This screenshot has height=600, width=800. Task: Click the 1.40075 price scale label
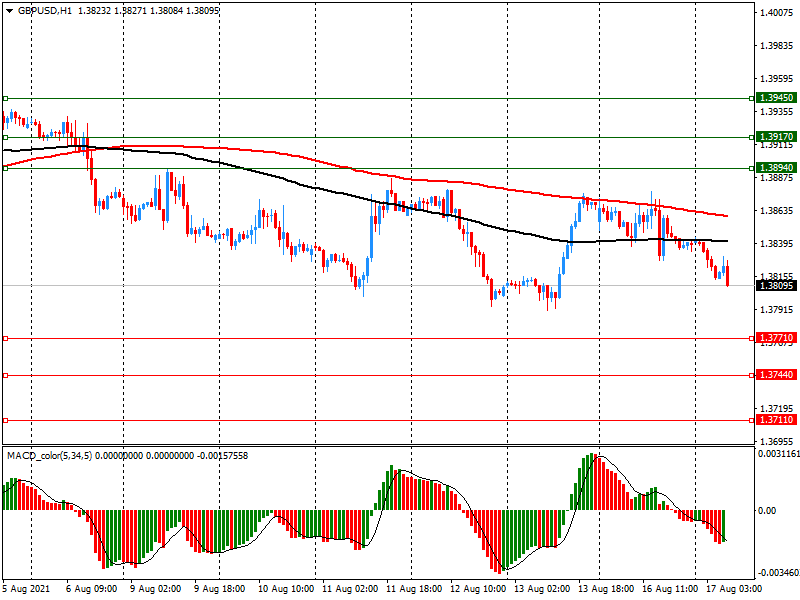(777, 13)
